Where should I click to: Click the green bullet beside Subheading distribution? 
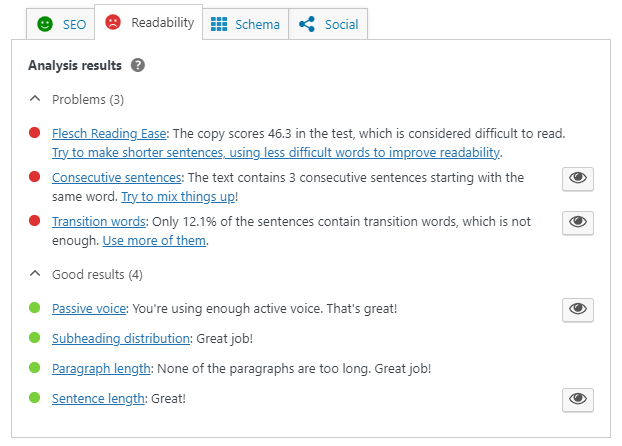(35, 338)
